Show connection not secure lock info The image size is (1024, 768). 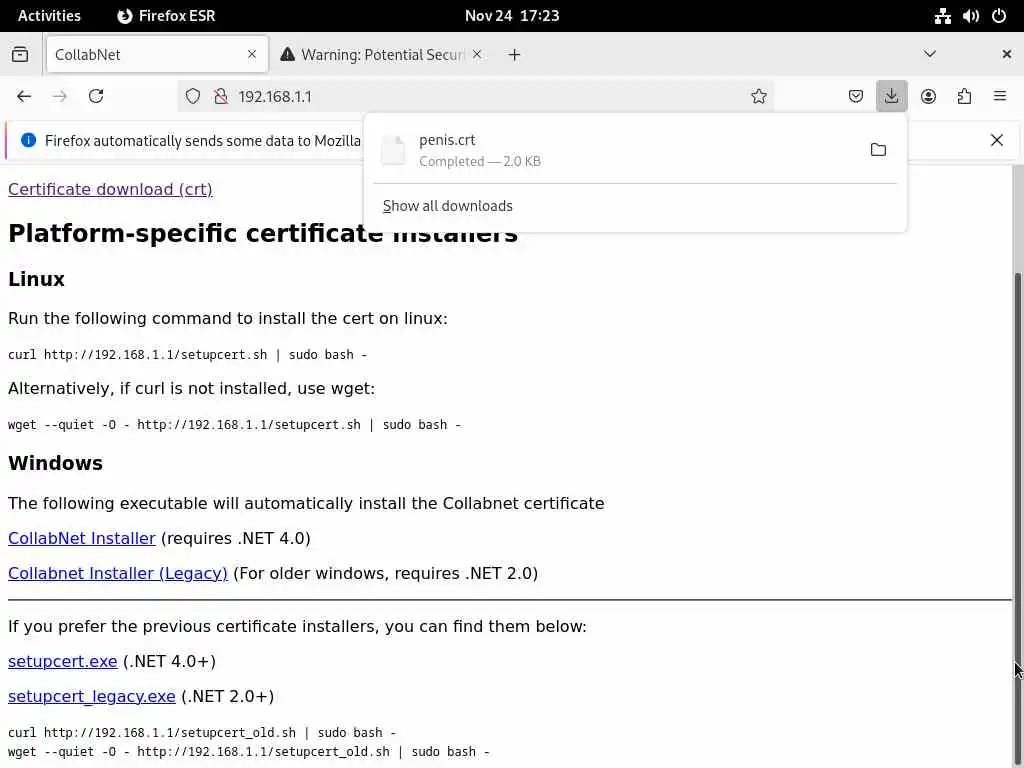(x=221, y=96)
